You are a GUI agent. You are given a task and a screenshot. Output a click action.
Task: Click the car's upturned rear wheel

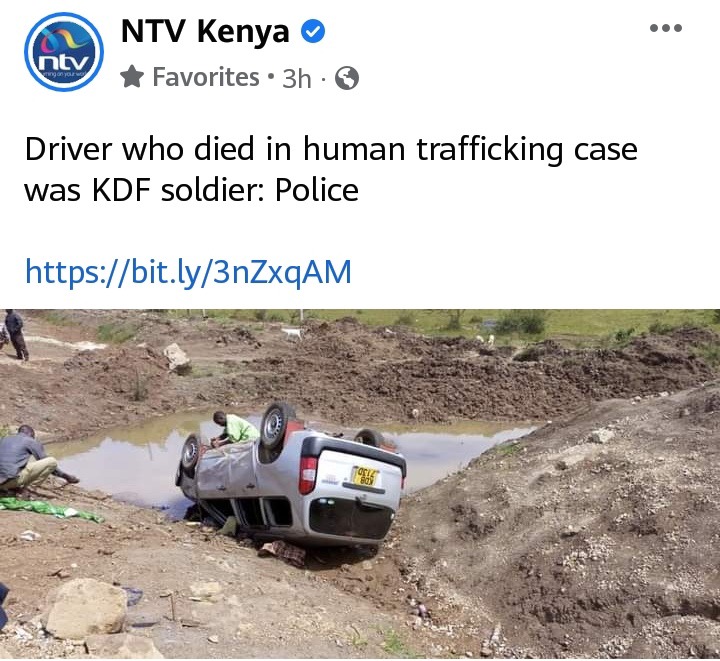[x=276, y=425]
